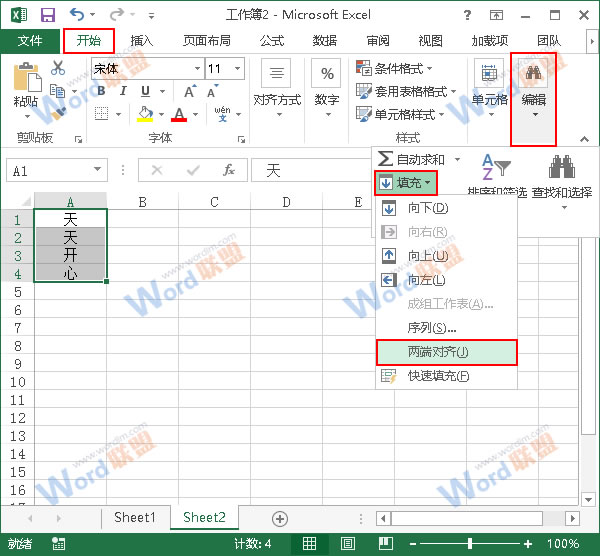Toggle bold formatting
The width and height of the screenshot is (600, 556).
coord(101,91)
